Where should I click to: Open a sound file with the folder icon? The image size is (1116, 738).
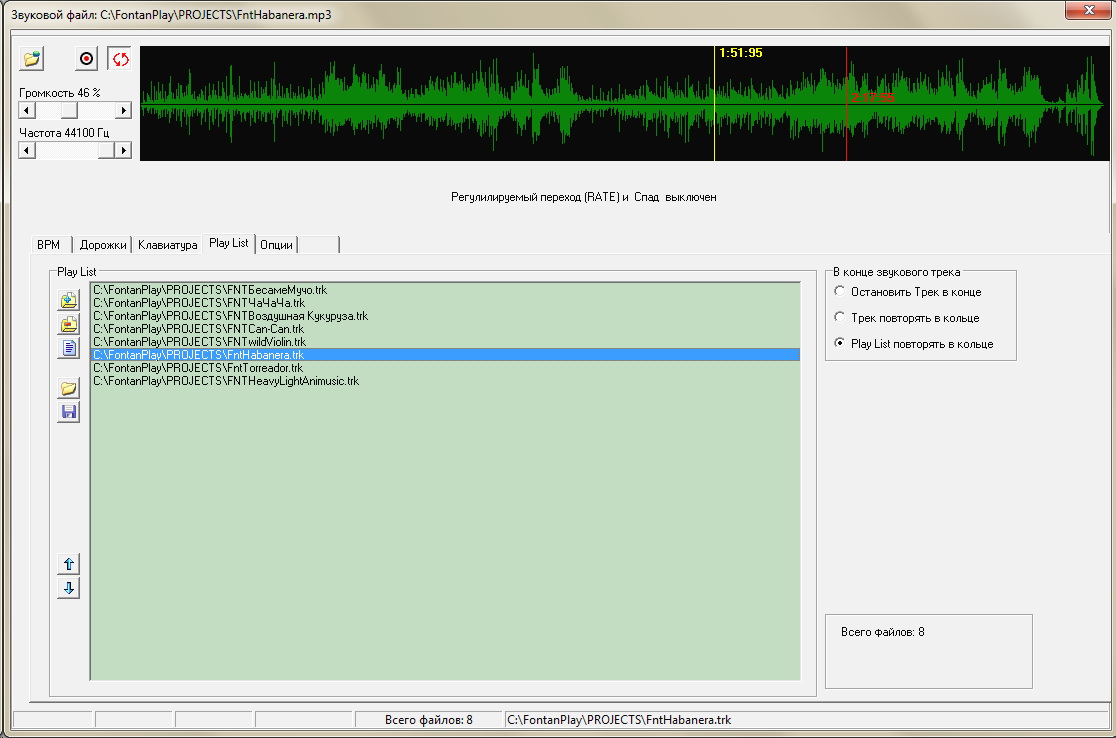click(x=32, y=58)
